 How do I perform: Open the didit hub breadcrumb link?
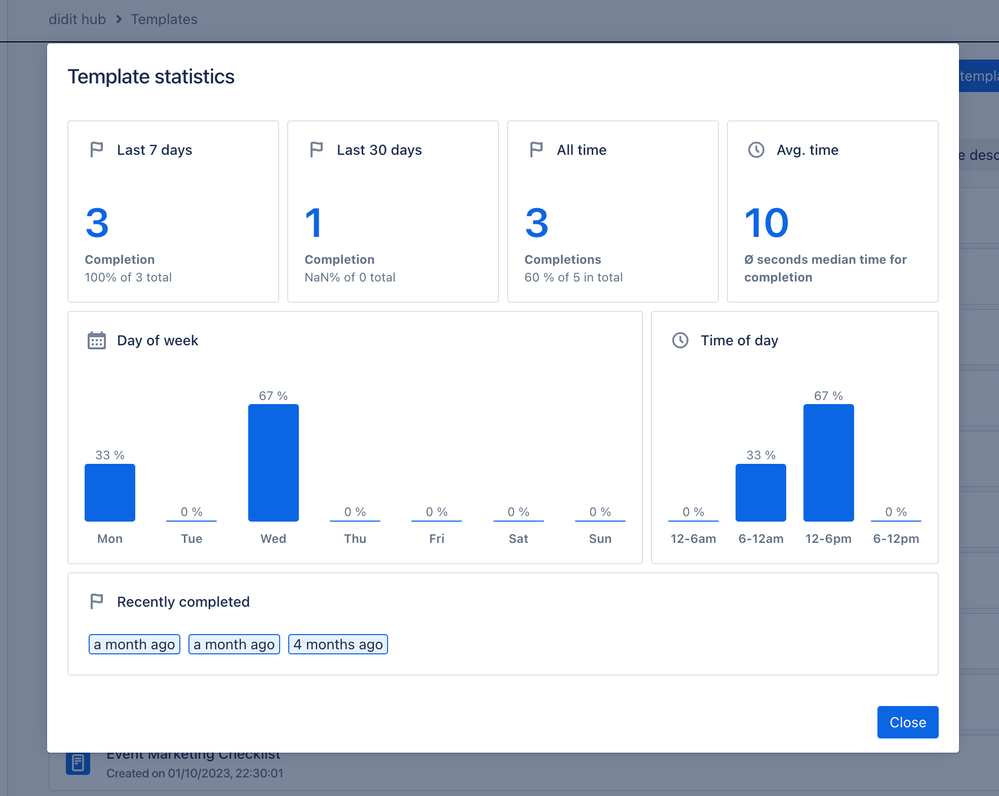point(78,19)
